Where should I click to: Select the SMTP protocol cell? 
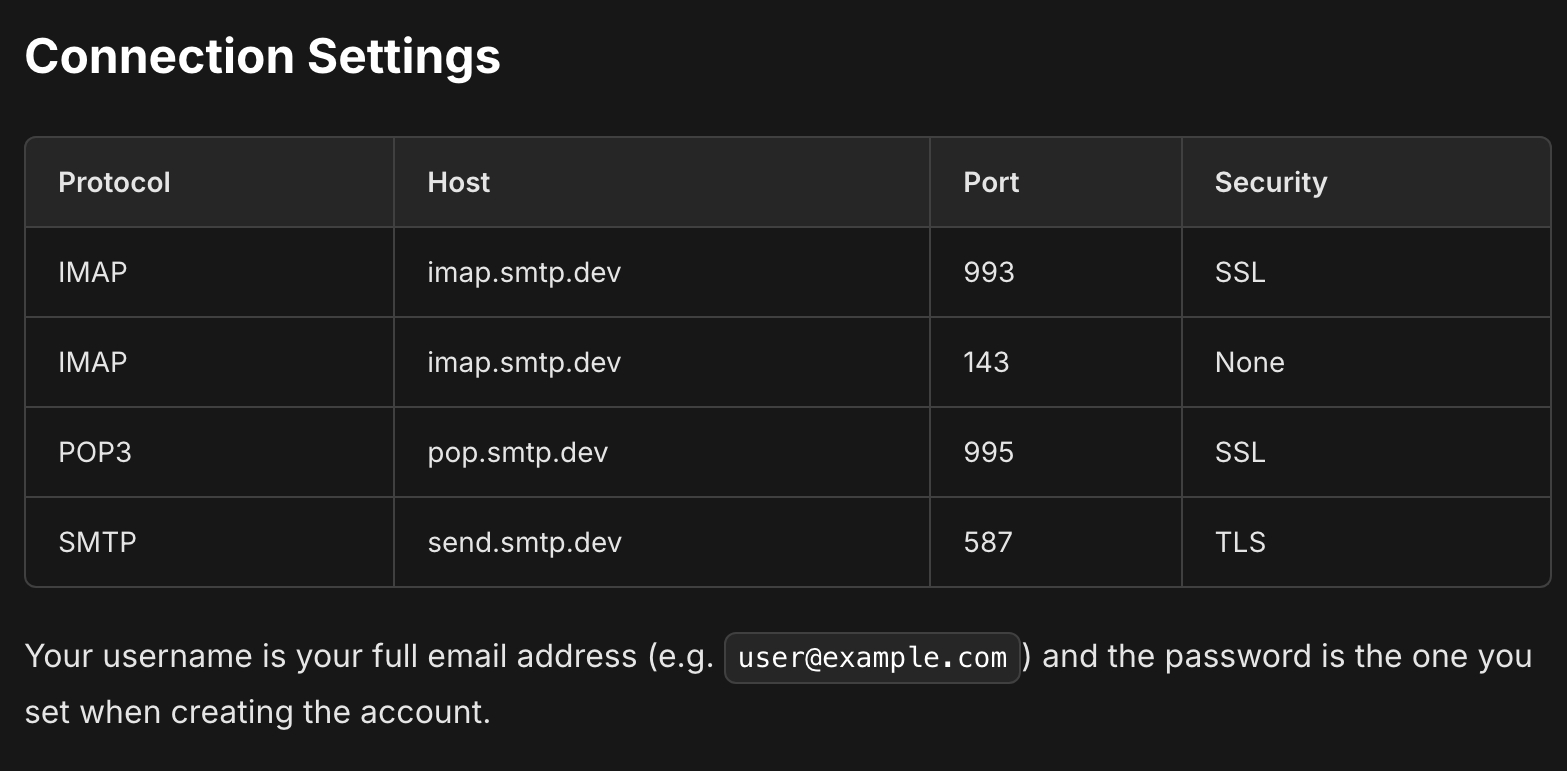tap(97, 542)
